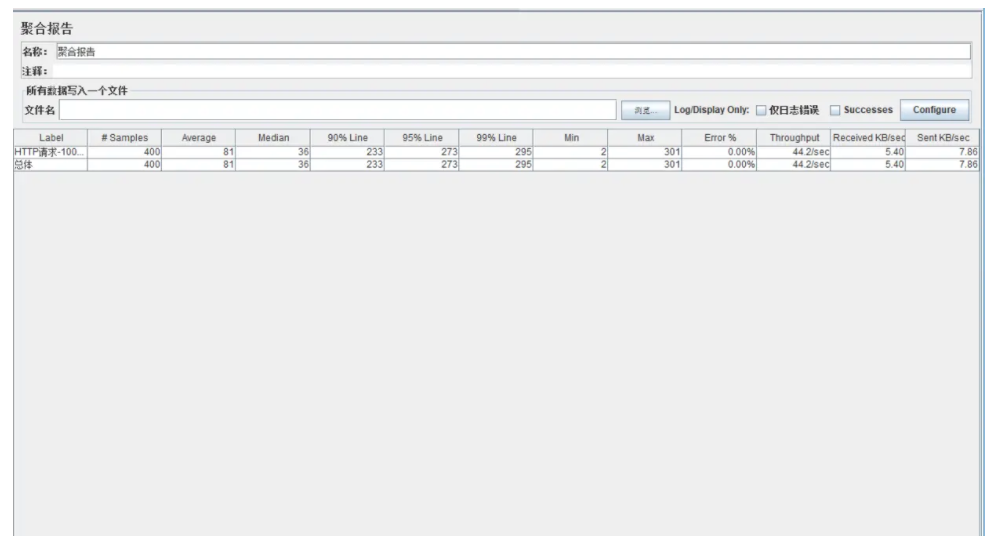Select the Received KB/sec column header
The width and height of the screenshot is (1000, 536).
click(868, 138)
